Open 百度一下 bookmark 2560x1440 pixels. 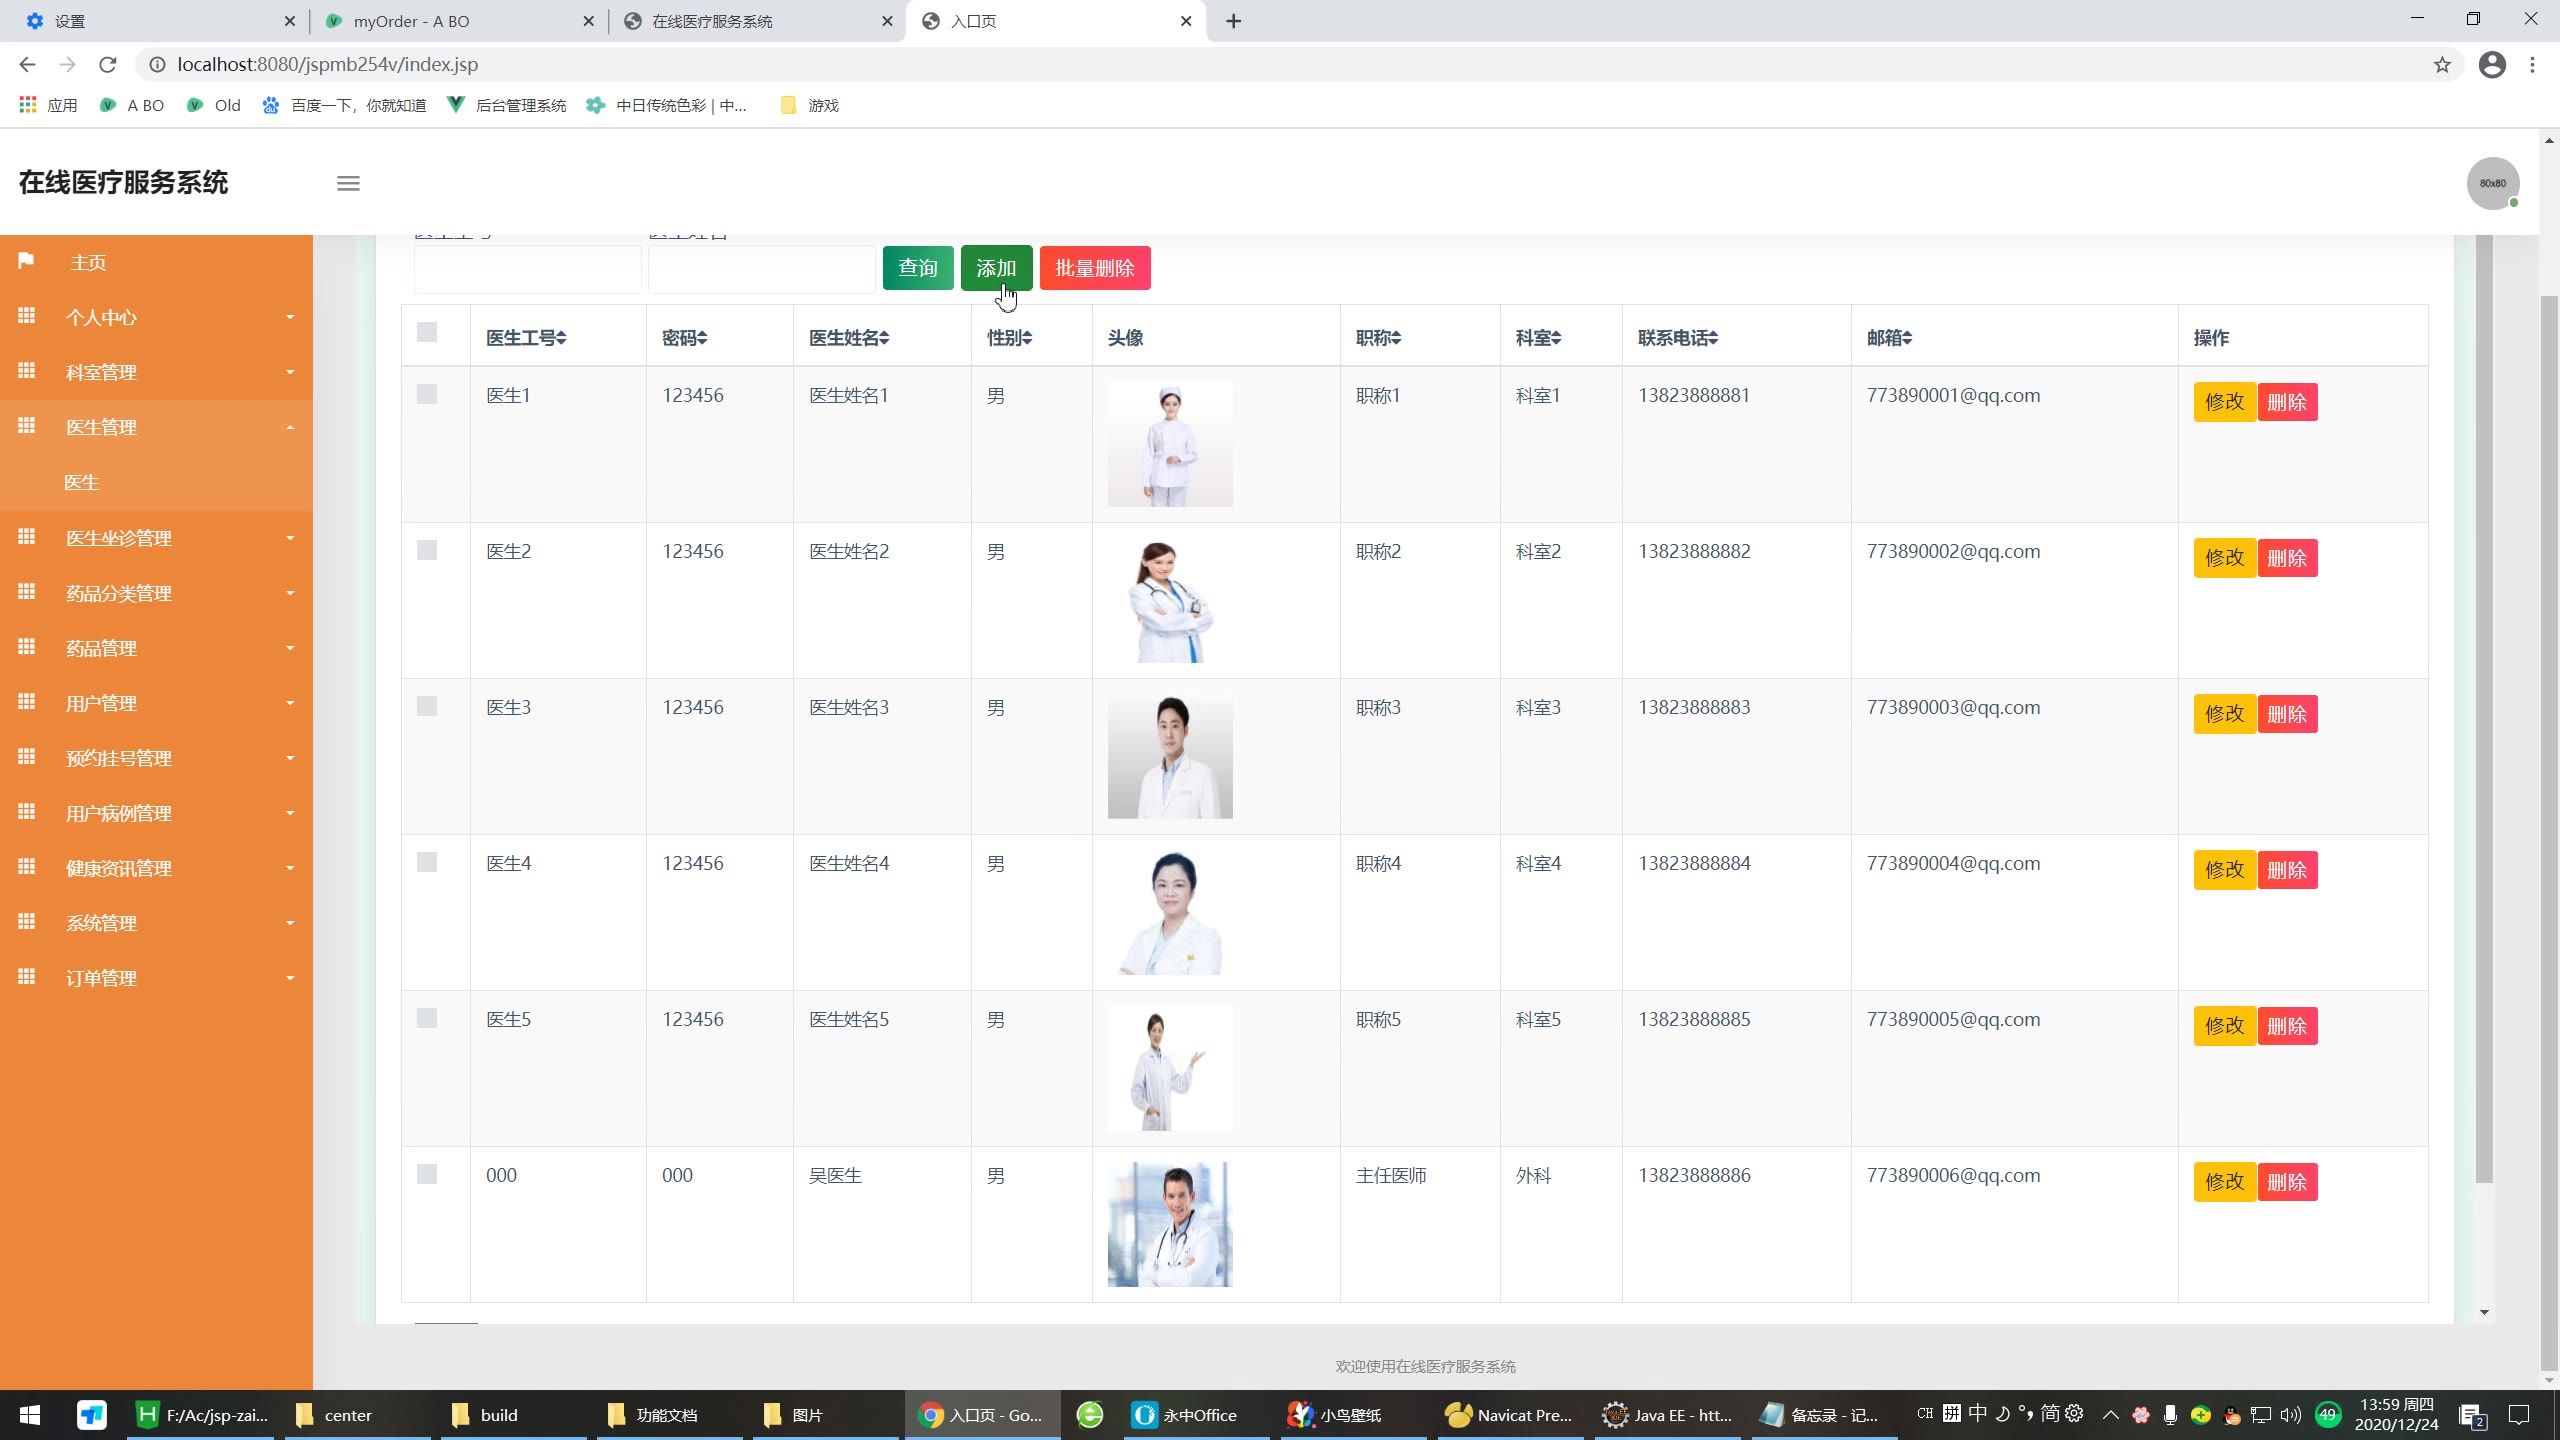pos(344,105)
